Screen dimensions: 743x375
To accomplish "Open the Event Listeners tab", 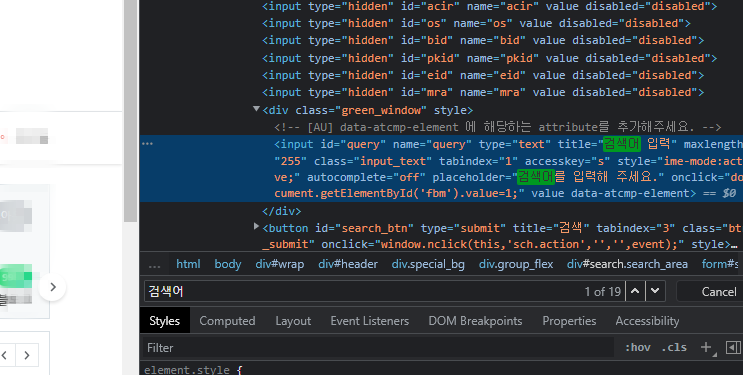I will pos(370,321).
